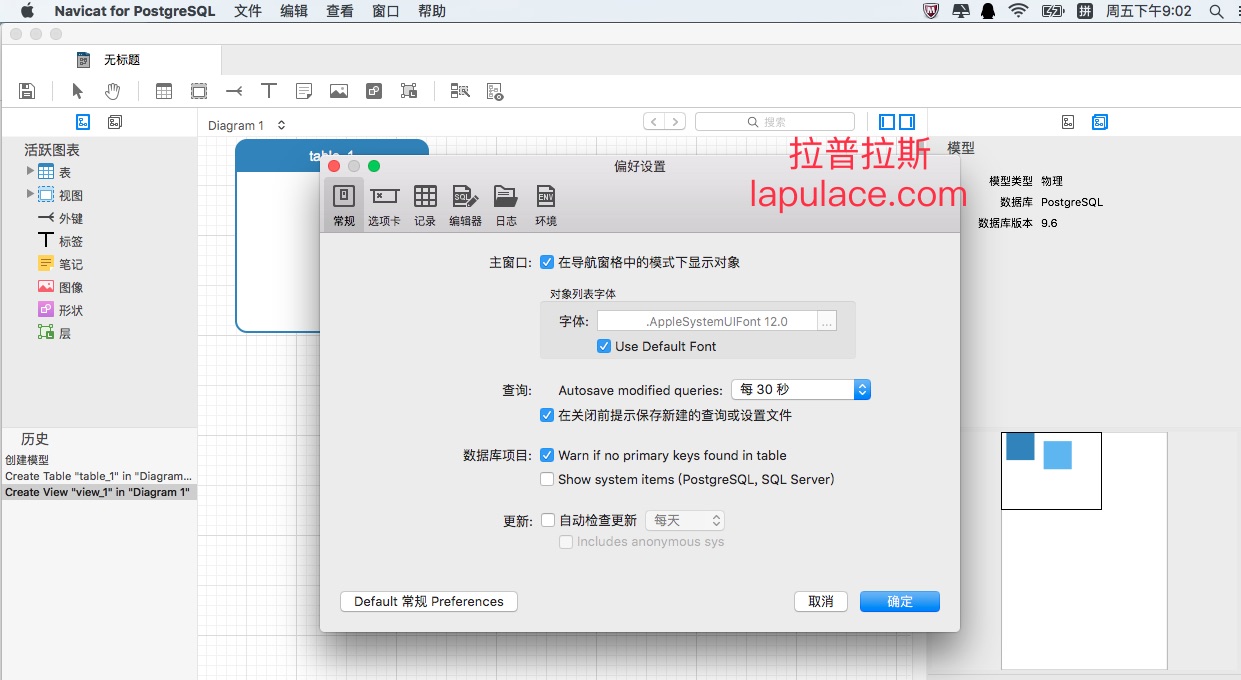
Task: Click grey stacked-diagram icon atop the left sidebar
Action: [x=115, y=122]
